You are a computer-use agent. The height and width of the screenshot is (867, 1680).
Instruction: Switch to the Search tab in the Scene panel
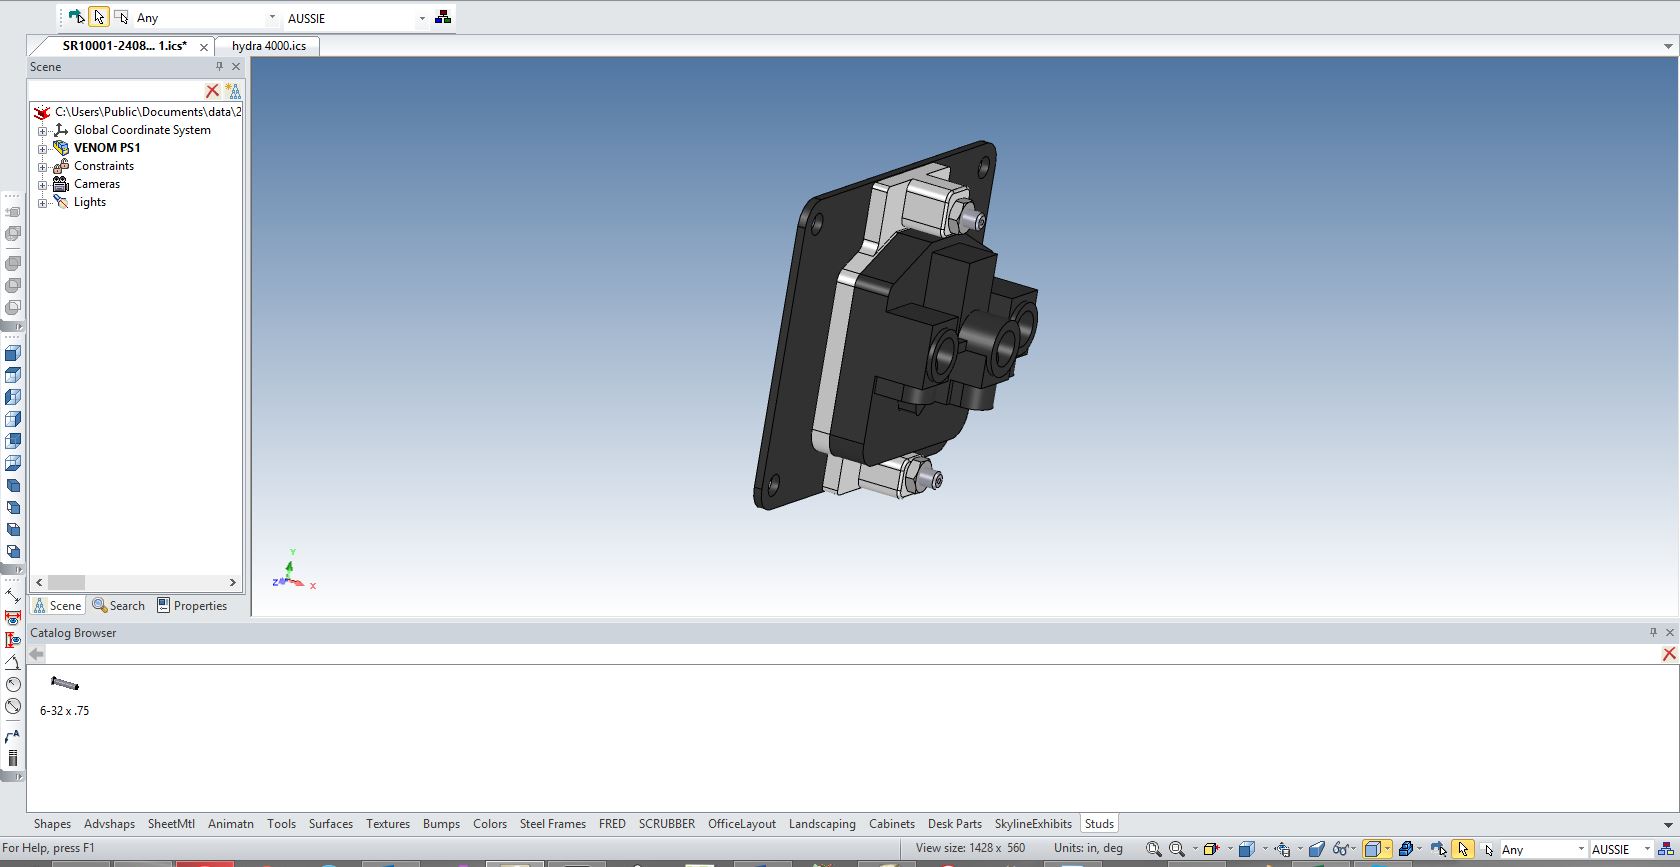[x=119, y=606]
